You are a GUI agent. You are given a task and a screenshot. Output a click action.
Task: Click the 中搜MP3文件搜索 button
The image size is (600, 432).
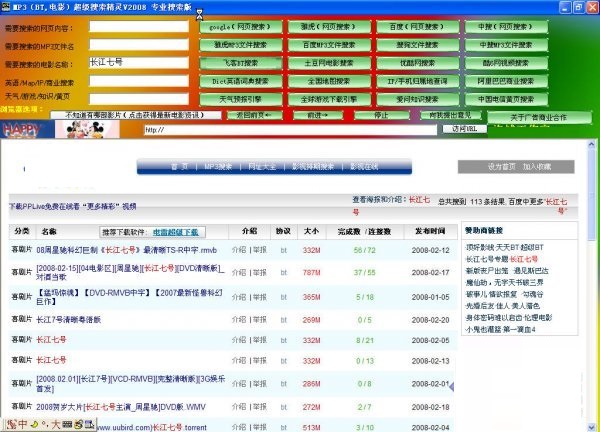click(506, 45)
